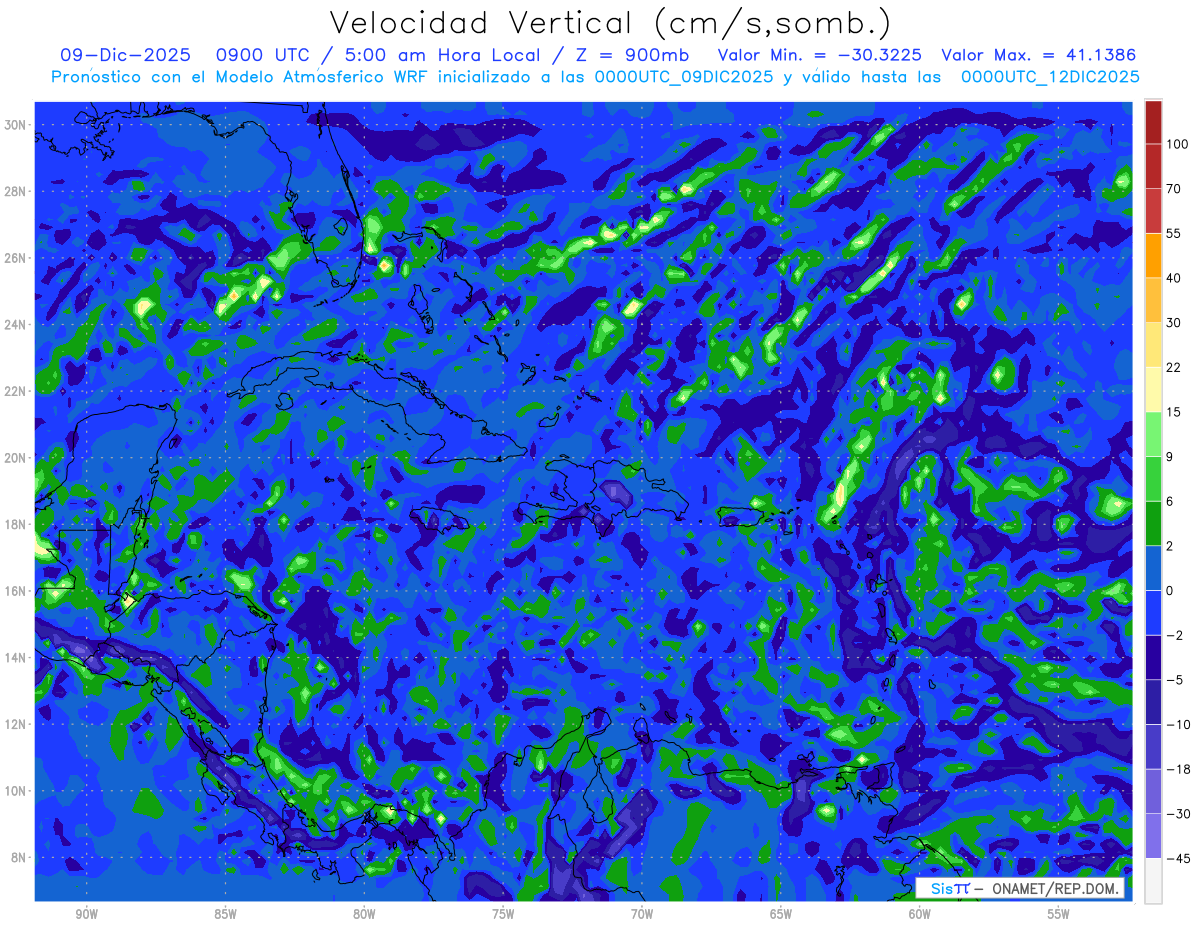Viewport: 1200px width, 927px height.
Task: Click the "10N" latitude label
Action: [x=16, y=791]
